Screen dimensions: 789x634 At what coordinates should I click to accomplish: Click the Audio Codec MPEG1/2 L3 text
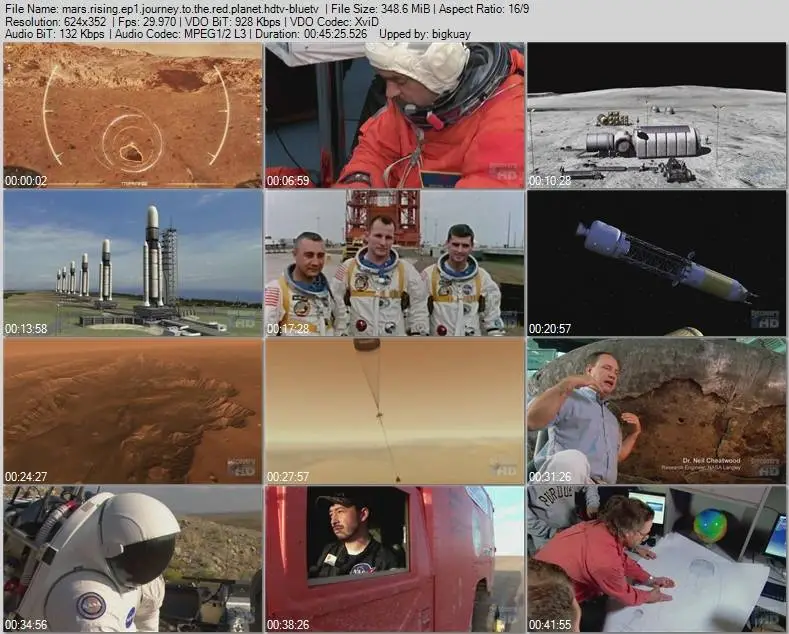[x=181, y=34]
